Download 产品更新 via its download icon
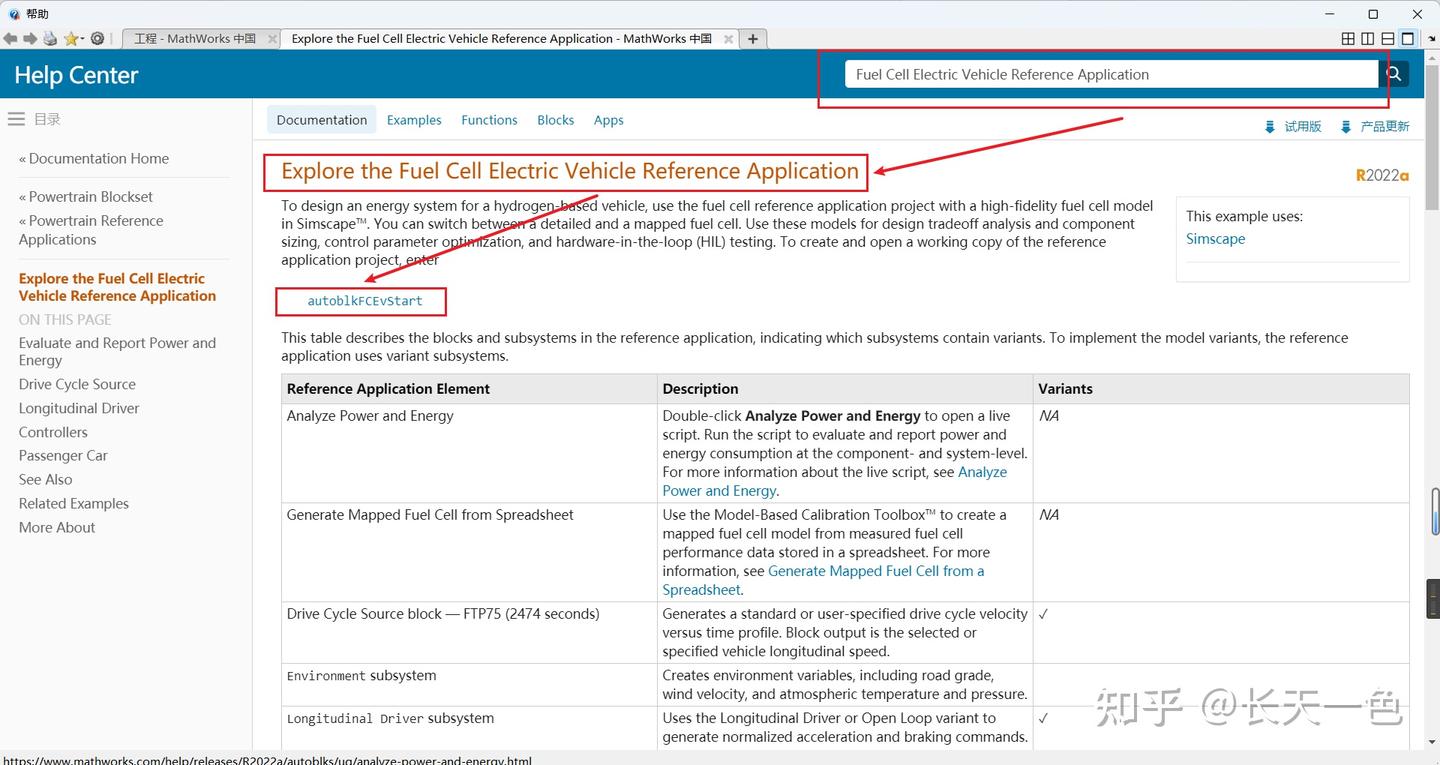The height and width of the screenshot is (765, 1440). click(1345, 126)
